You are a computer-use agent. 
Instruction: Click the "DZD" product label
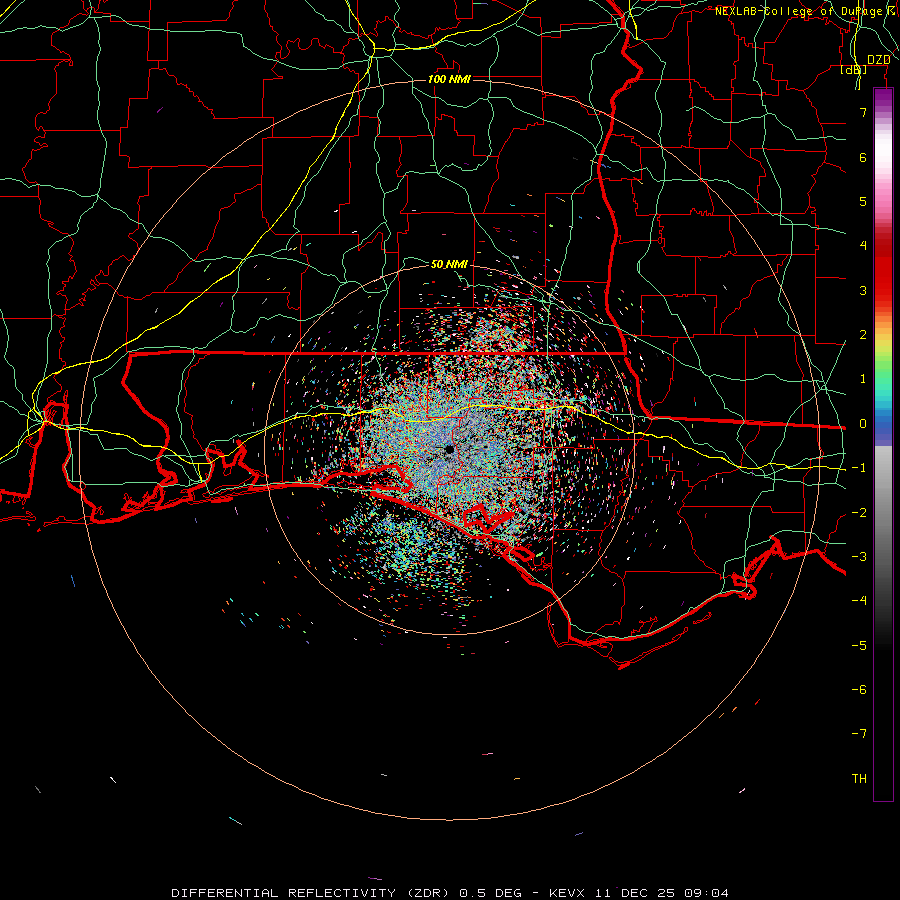(x=879, y=59)
